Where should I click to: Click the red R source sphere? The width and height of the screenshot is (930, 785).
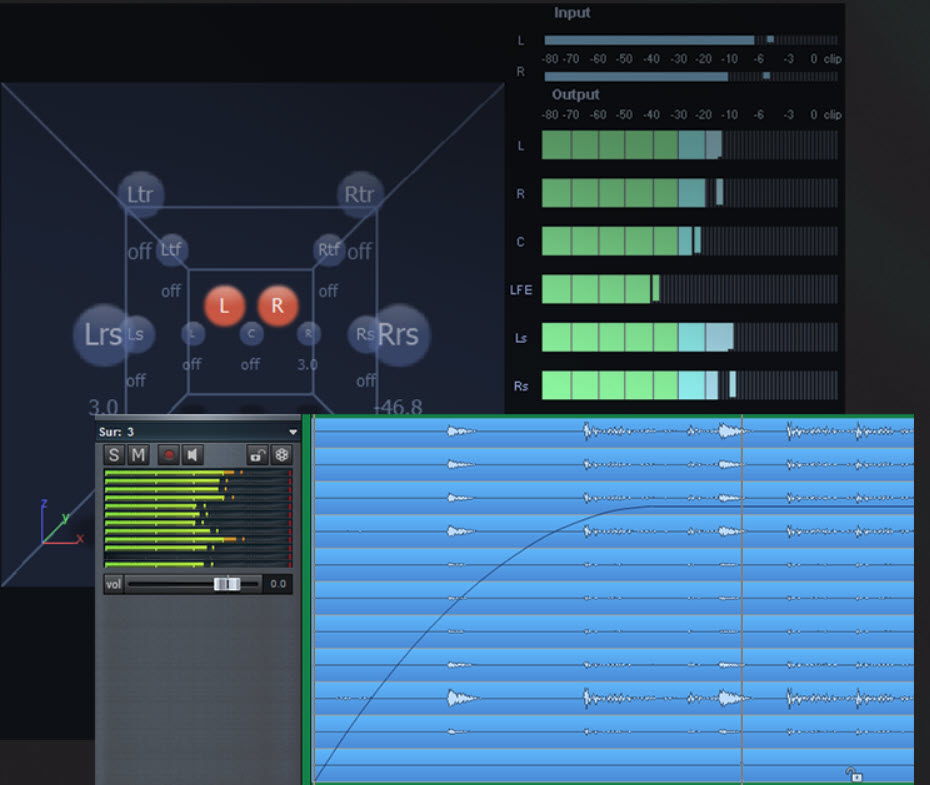[x=277, y=307]
